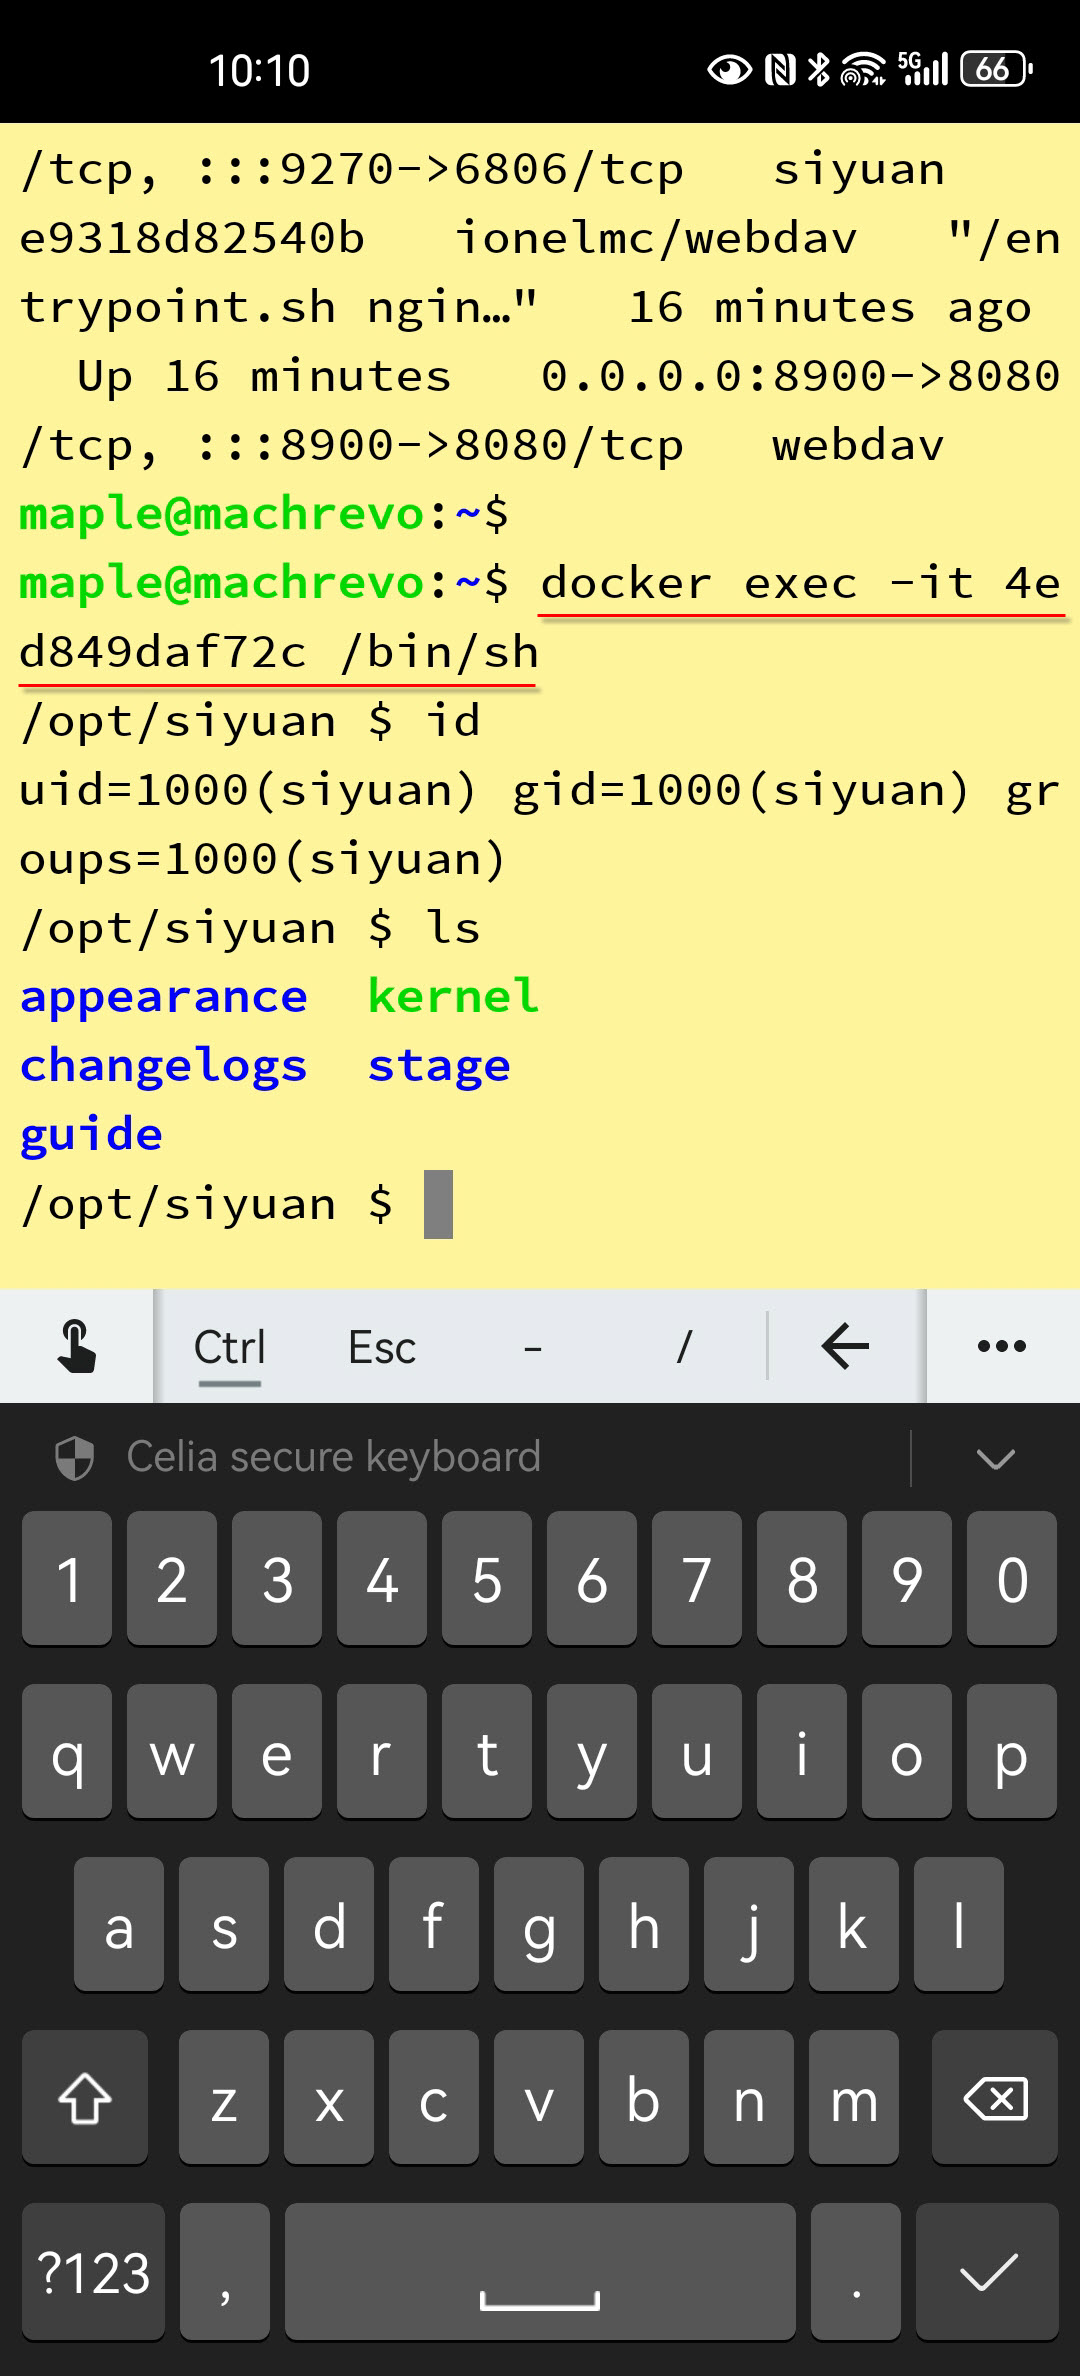Image resolution: width=1080 pixels, height=2376 pixels.
Task: Tap the letter h key
Action: coord(644,1924)
